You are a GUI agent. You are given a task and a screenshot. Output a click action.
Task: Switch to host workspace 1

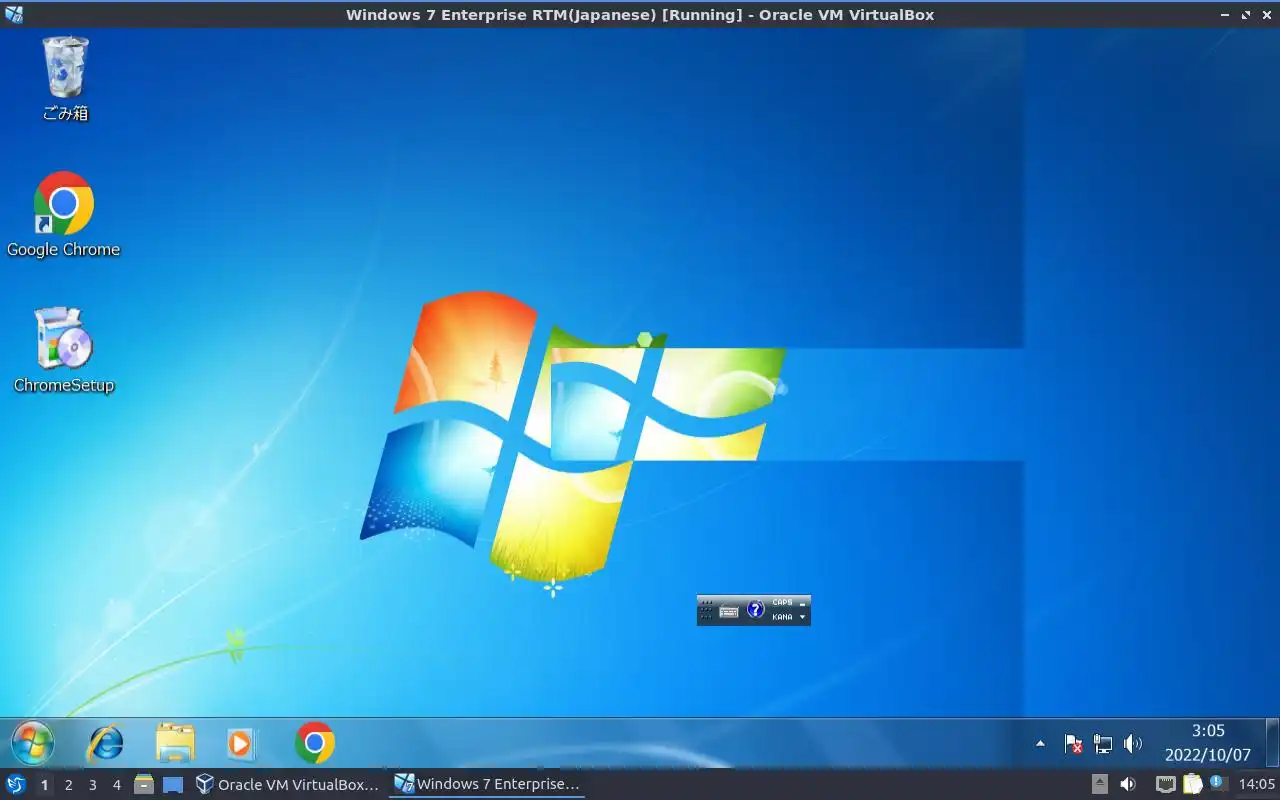pos(44,785)
